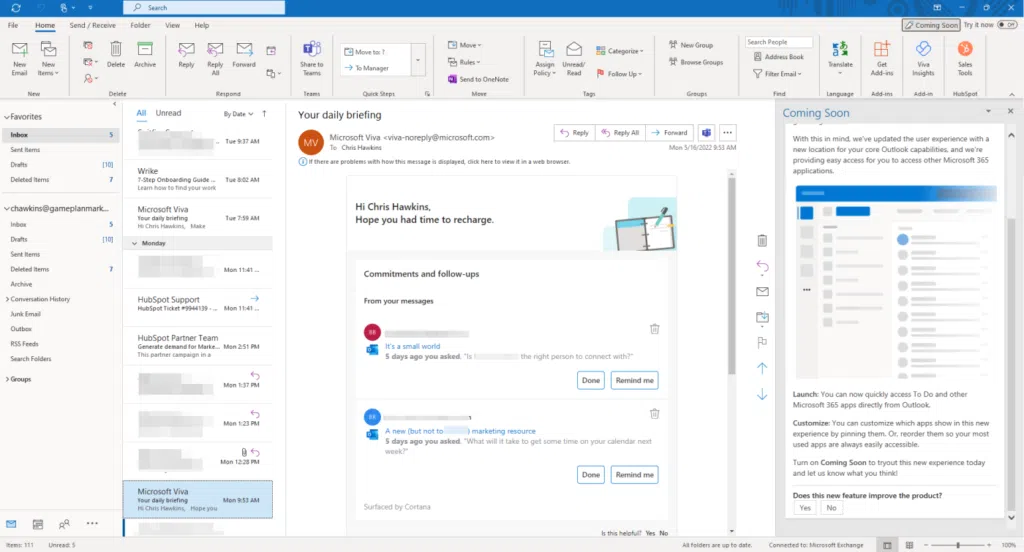Click the Mail icon in bottom navigation
This screenshot has height=552, width=1024.
coord(11,524)
